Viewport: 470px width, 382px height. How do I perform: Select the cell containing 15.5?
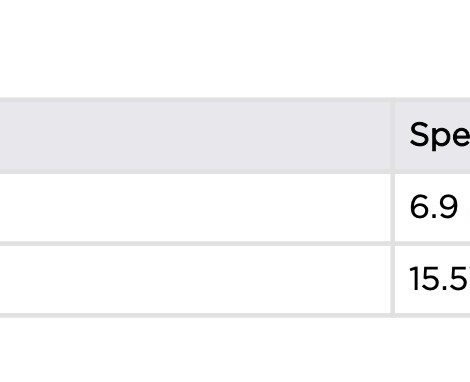433,279
